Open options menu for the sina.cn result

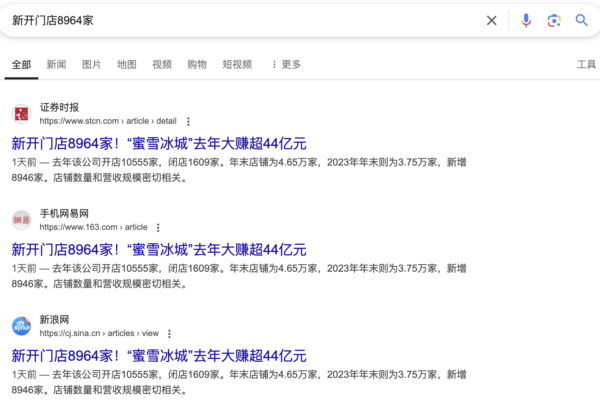click(168, 334)
